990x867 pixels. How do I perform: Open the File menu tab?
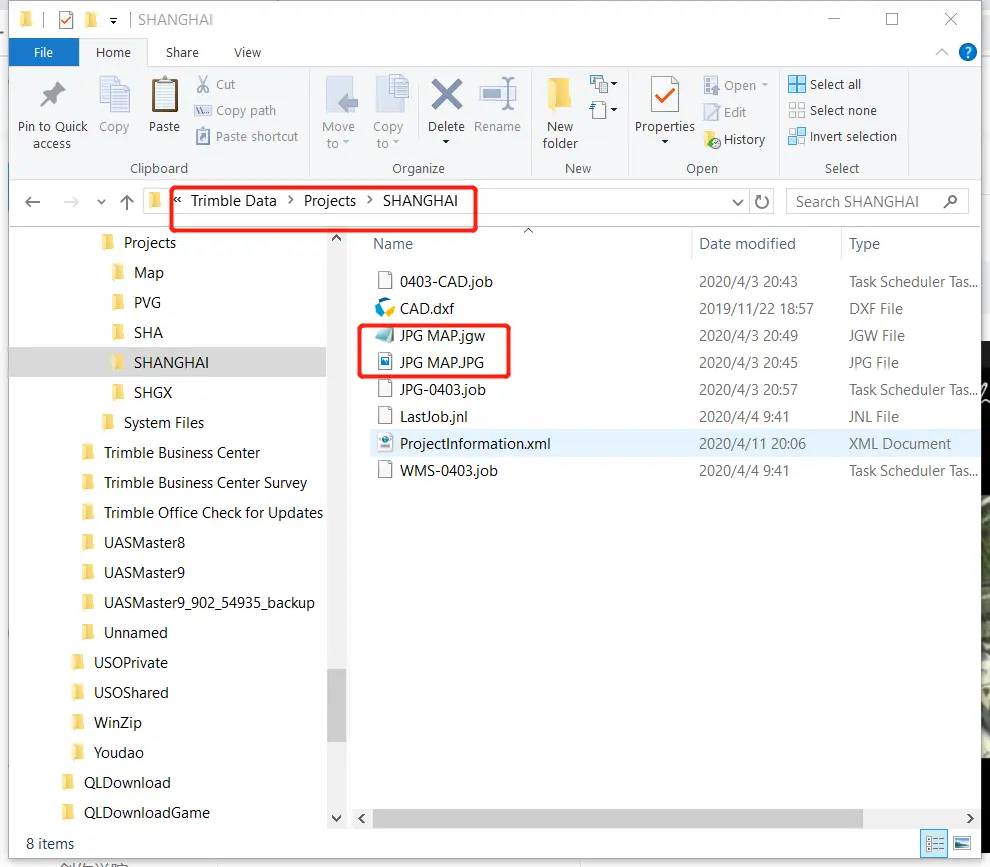tap(44, 52)
